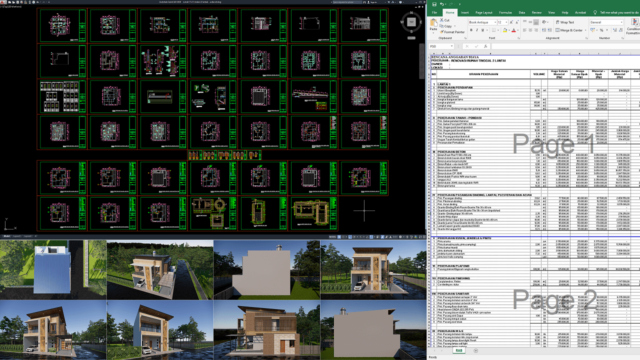Screen dimensions: 640x360
Task: Click the Increase Font Size icon
Action: point(511,22)
